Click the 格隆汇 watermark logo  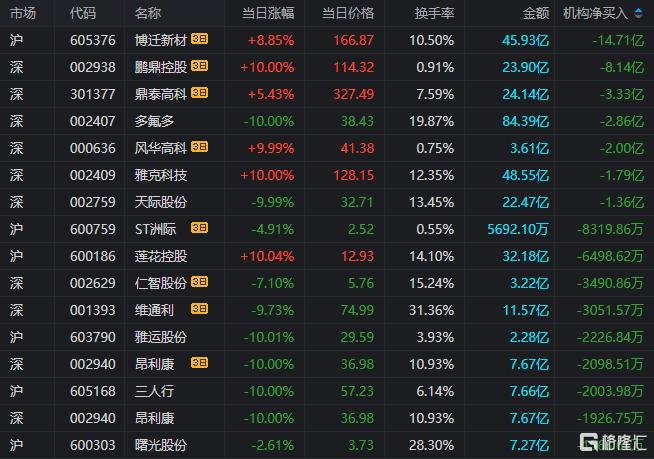coord(613,443)
